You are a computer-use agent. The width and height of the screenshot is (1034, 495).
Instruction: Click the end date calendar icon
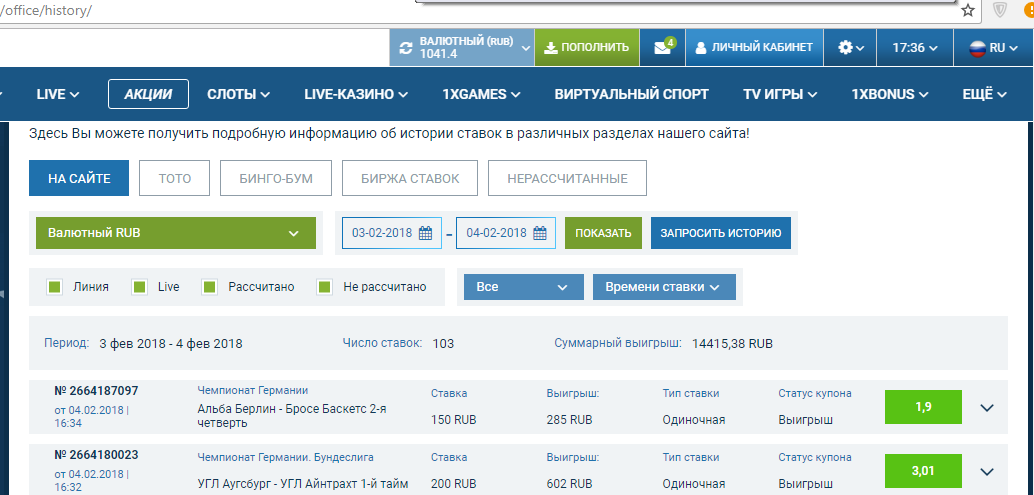pyautogui.click(x=539, y=233)
